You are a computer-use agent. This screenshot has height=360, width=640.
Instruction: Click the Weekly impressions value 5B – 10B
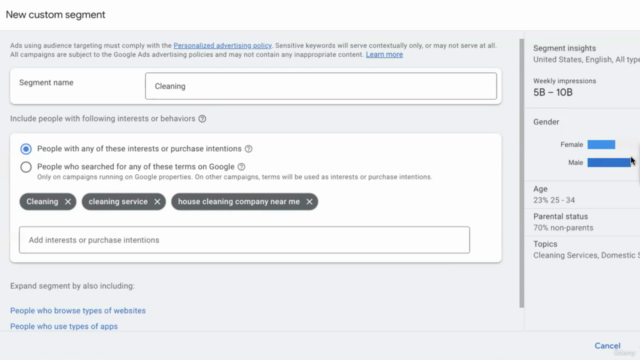pyautogui.click(x=553, y=93)
